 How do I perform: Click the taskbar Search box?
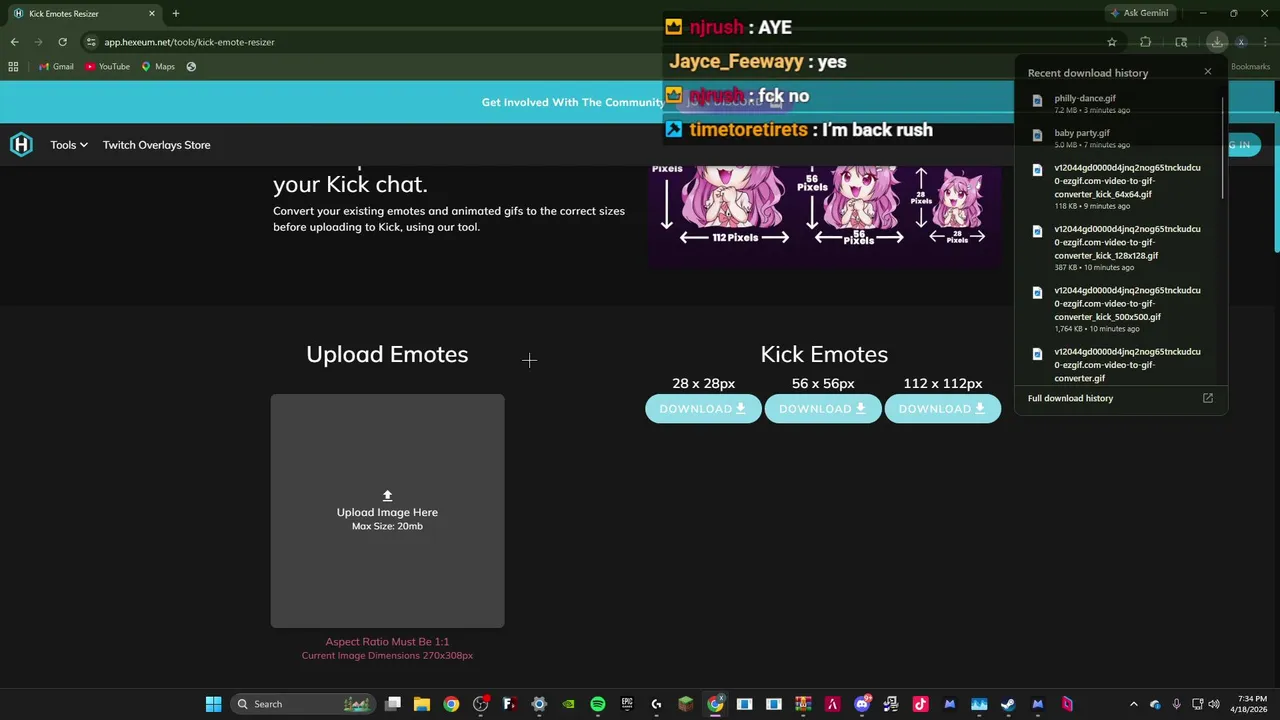(303, 704)
